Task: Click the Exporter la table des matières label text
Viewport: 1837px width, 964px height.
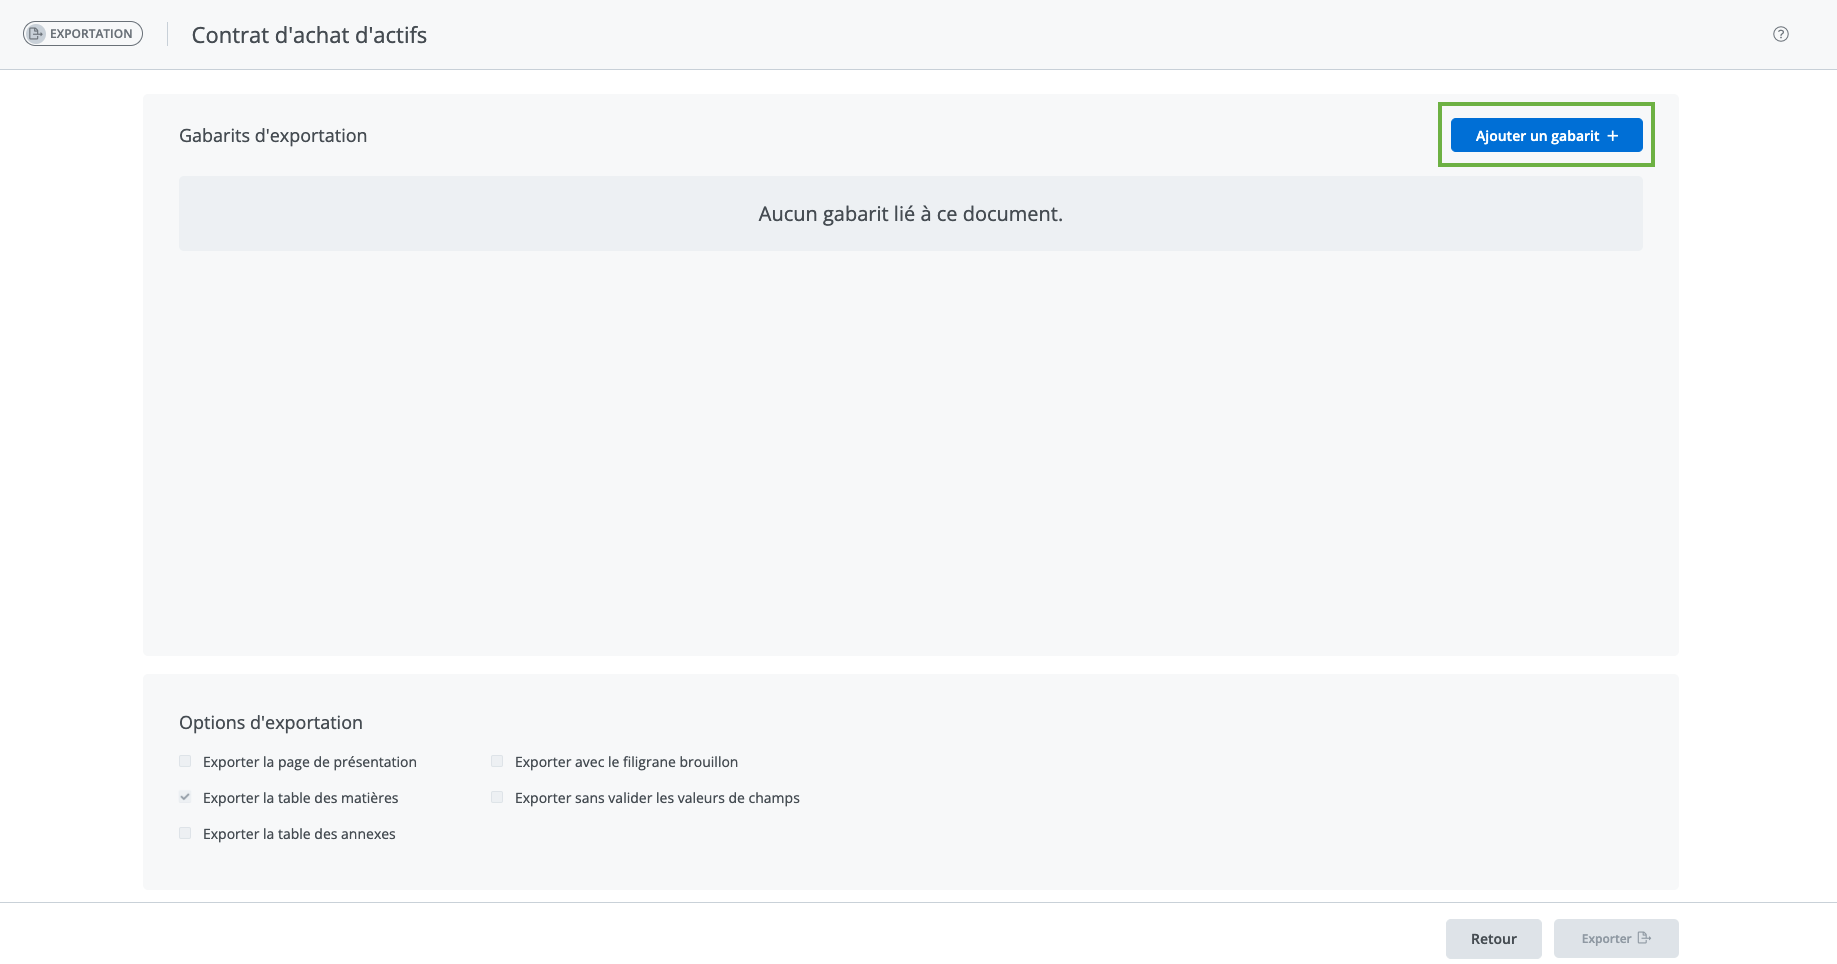Action: 300,798
